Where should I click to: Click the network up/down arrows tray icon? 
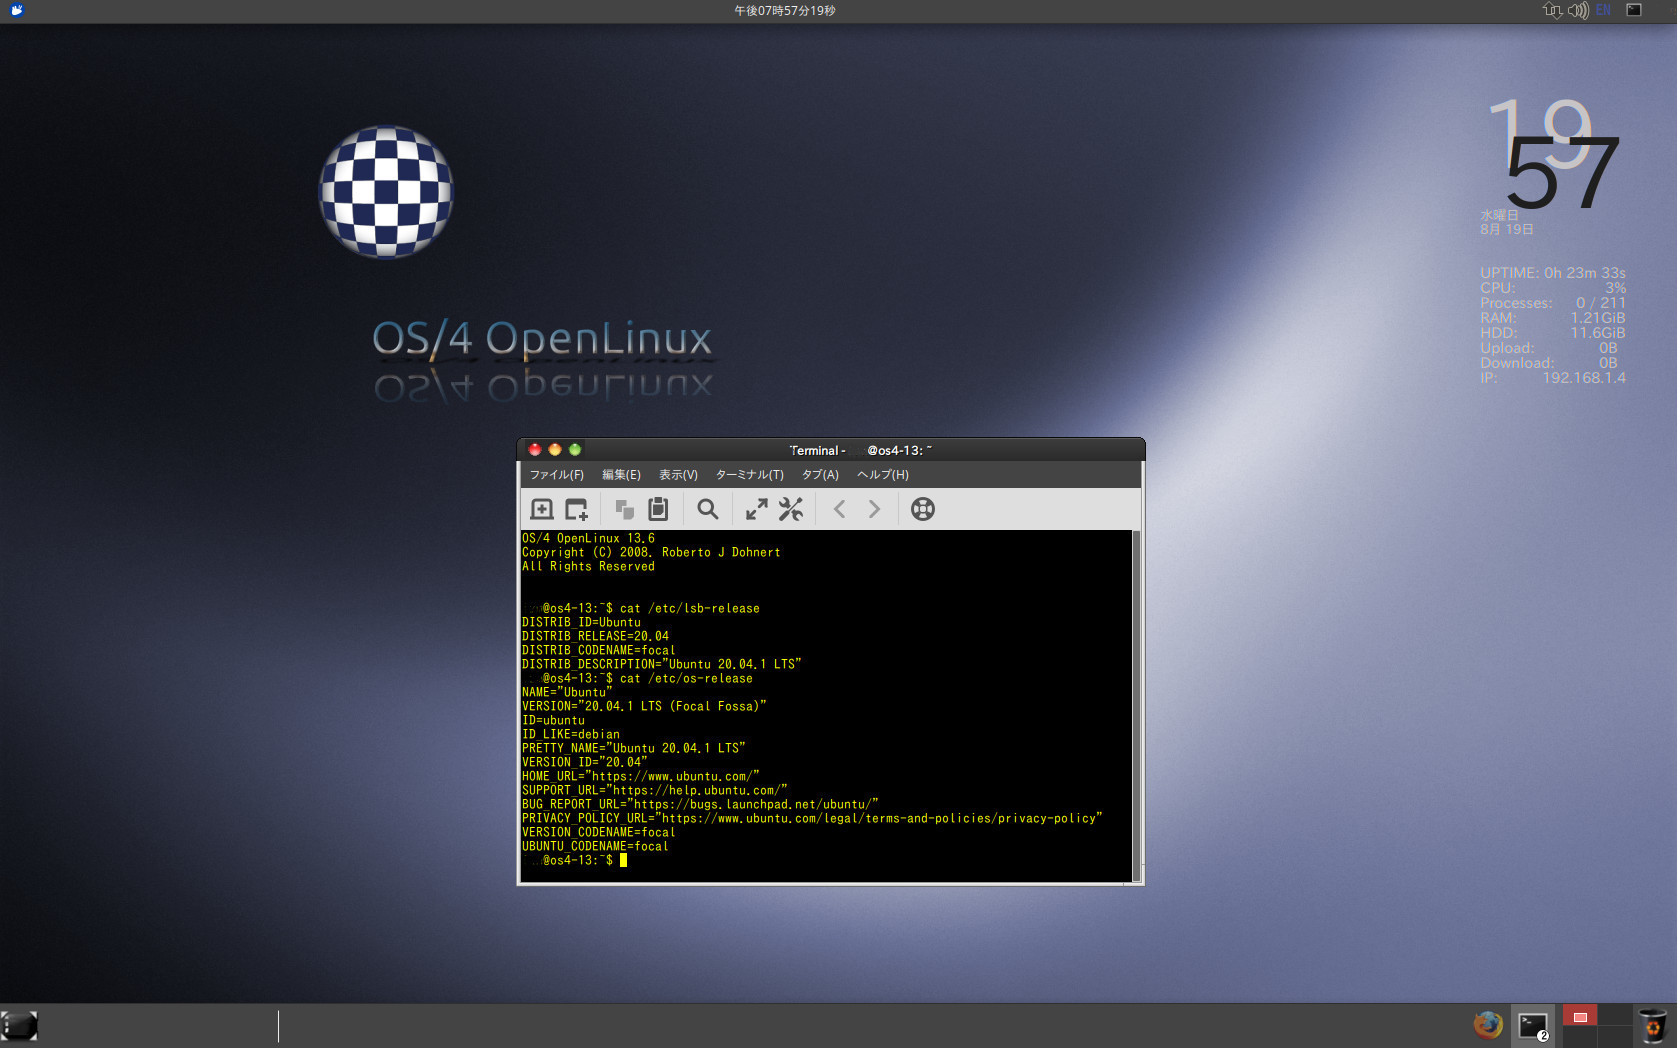(1552, 11)
